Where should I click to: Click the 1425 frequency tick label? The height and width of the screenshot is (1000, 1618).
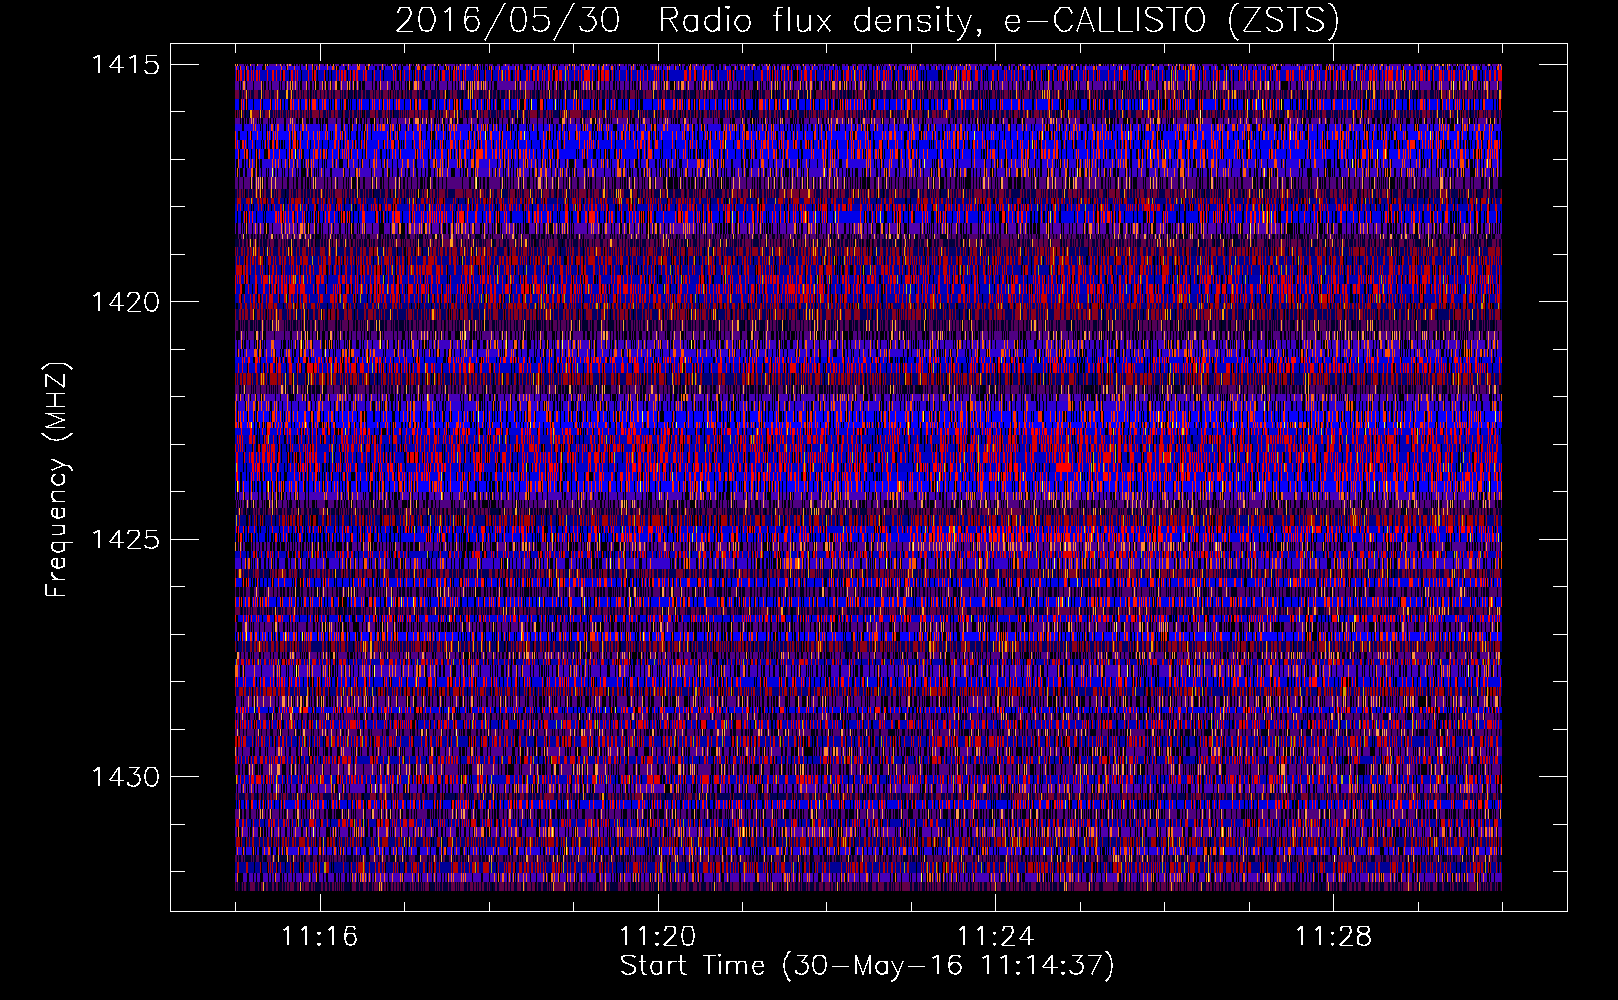point(125,540)
